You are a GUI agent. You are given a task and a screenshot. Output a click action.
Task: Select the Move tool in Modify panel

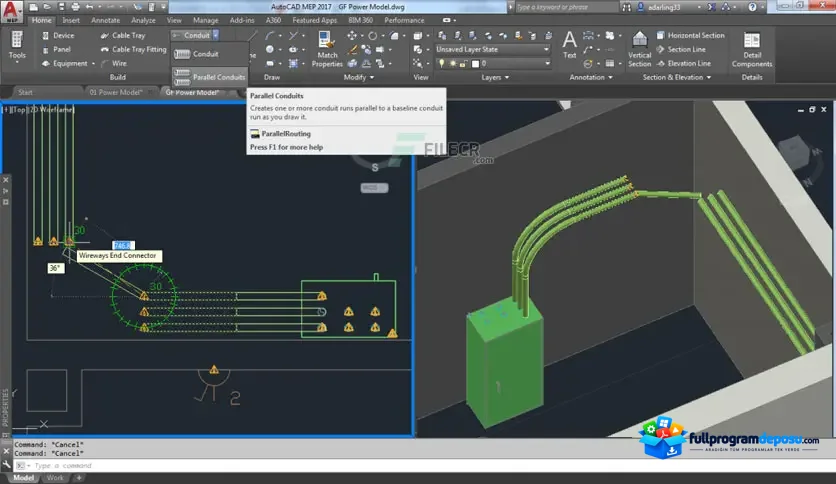352,35
